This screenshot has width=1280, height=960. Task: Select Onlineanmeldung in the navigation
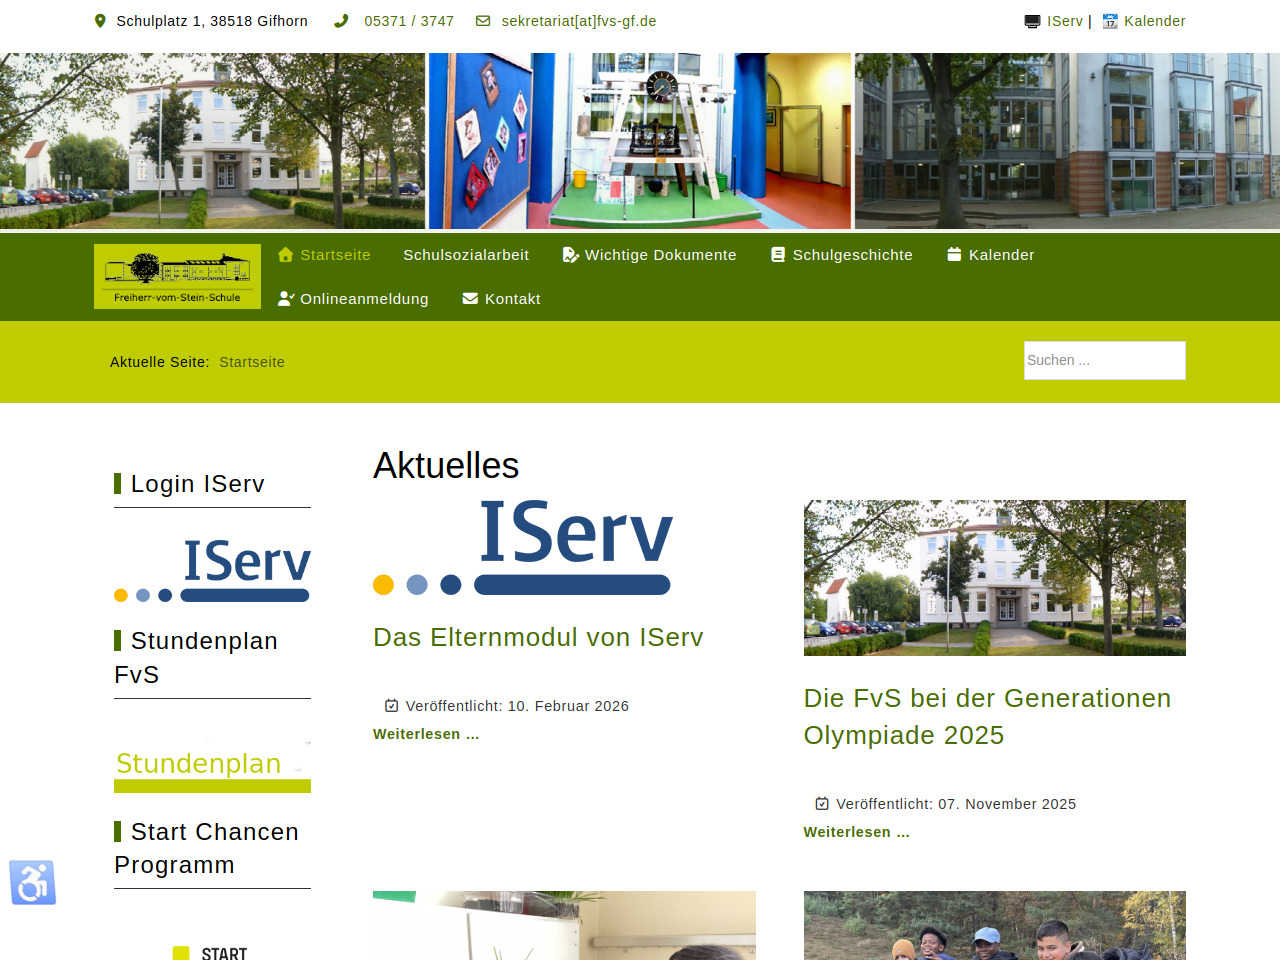364,299
